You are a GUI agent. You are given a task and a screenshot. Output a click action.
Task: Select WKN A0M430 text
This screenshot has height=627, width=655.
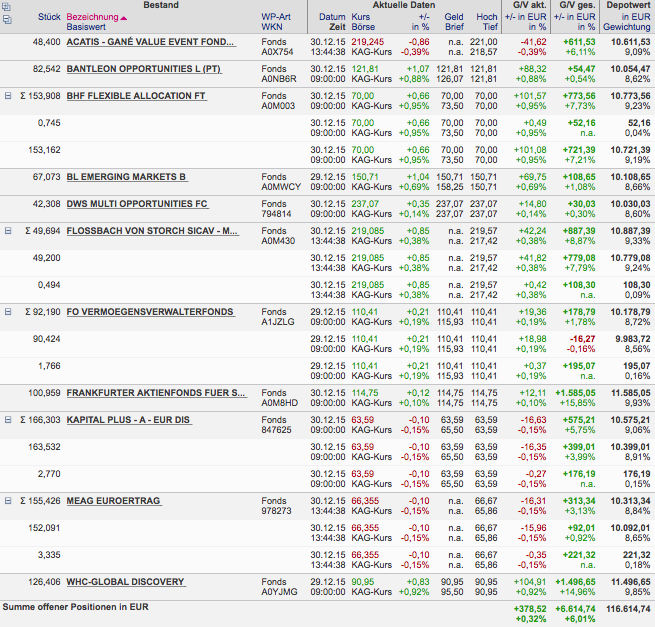(278, 241)
